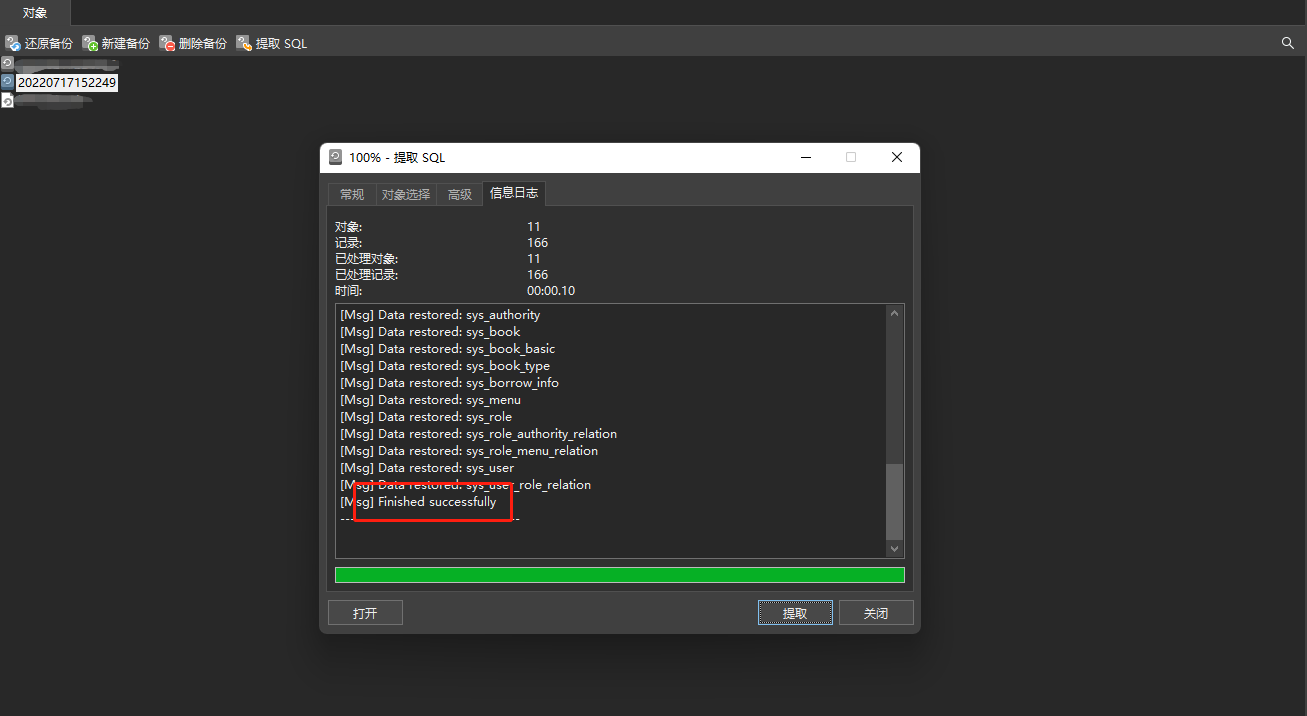The image size is (1307, 716).
Task: Select the backup item 20220717152249
Action: point(66,82)
